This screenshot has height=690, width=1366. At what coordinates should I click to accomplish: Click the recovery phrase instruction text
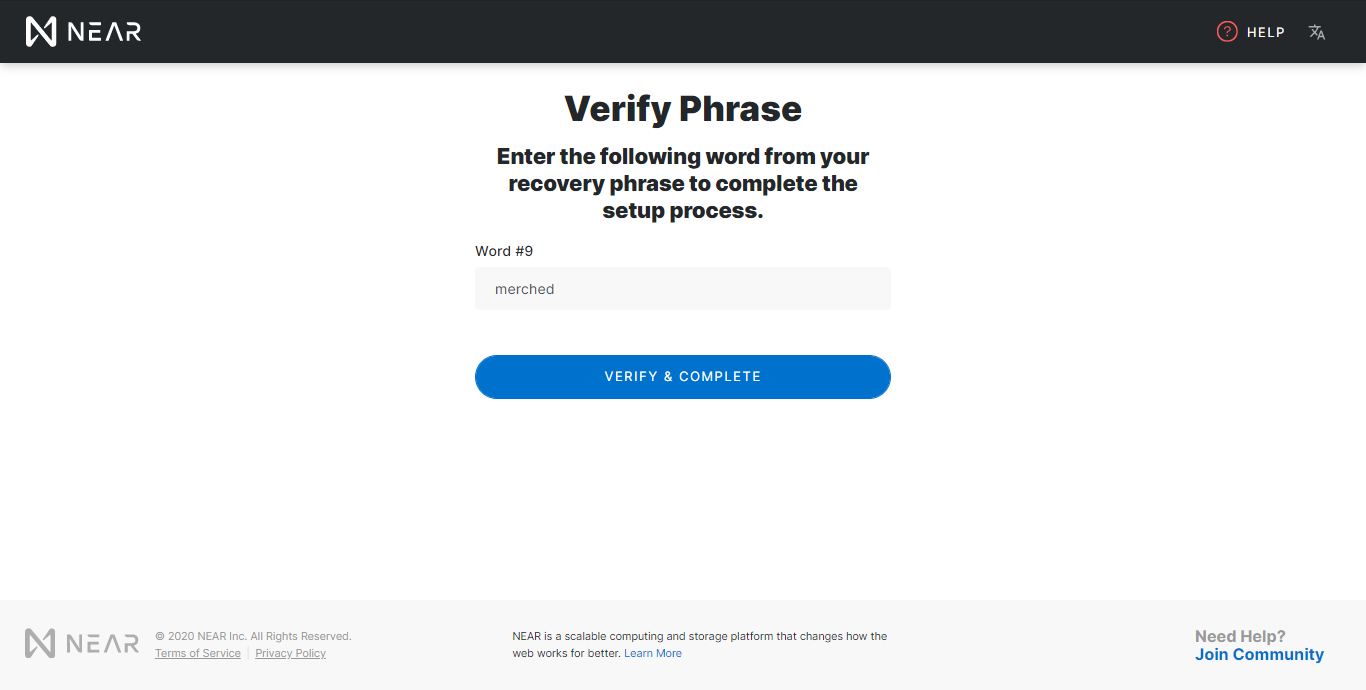click(x=683, y=184)
